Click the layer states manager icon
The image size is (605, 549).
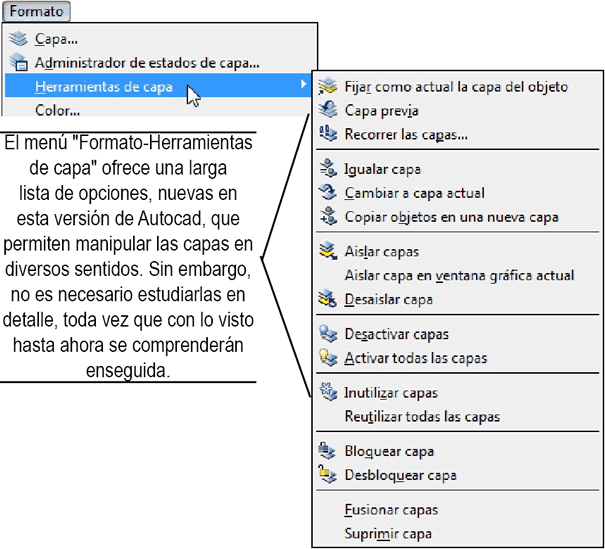coord(19,62)
